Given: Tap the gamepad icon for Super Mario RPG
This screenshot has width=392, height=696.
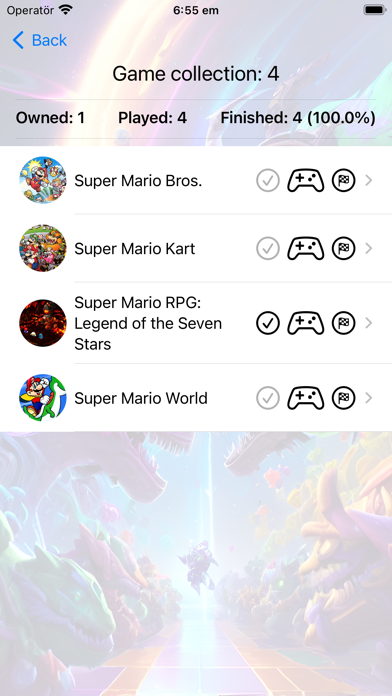Looking at the screenshot, I should tap(305, 323).
